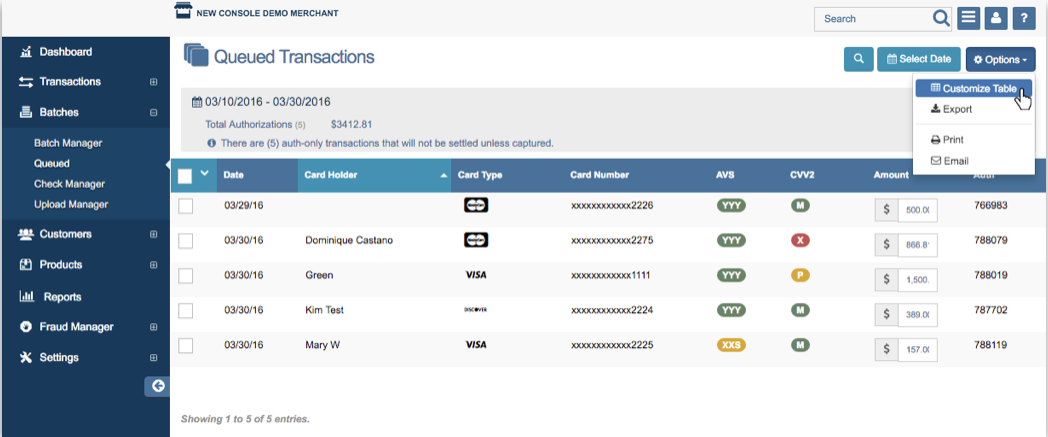1048x437 pixels.
Task: Choose Customize Table from Options menu
Action: 973,88
